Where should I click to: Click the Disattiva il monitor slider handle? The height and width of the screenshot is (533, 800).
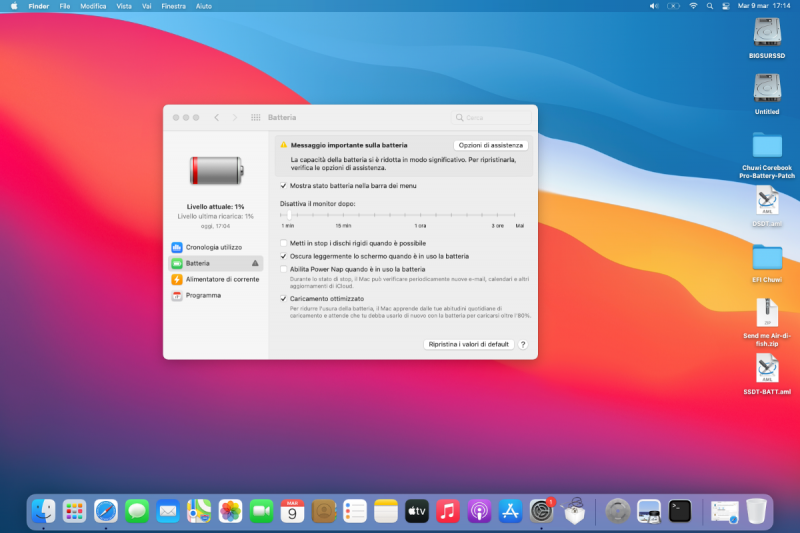pyautogui.click(x=290, y=215)
